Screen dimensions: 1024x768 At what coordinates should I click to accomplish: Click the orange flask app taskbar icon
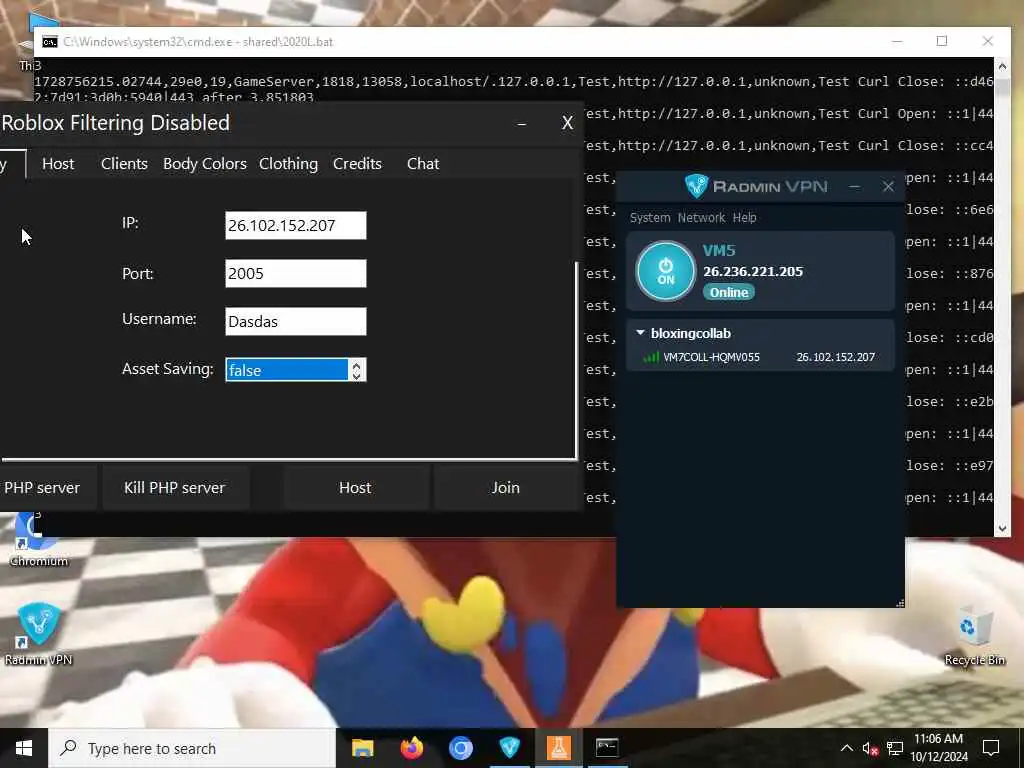(558, 748)
